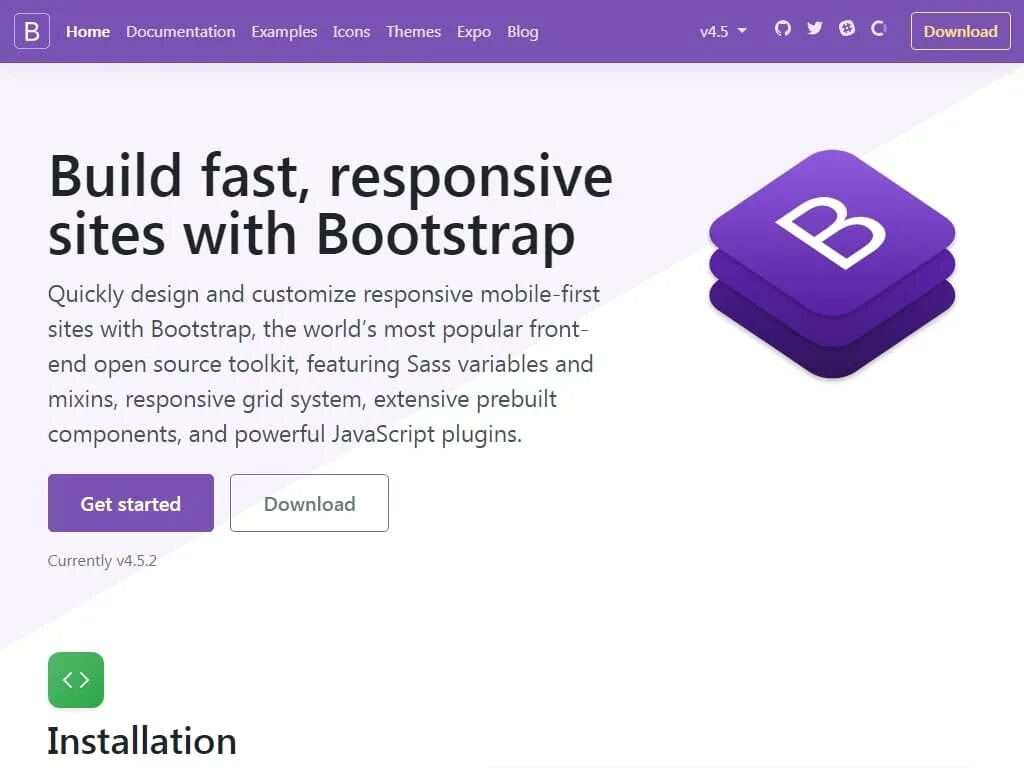Open the Icons nav item
Screen dimensions: 1024x768
click(351, 31)
